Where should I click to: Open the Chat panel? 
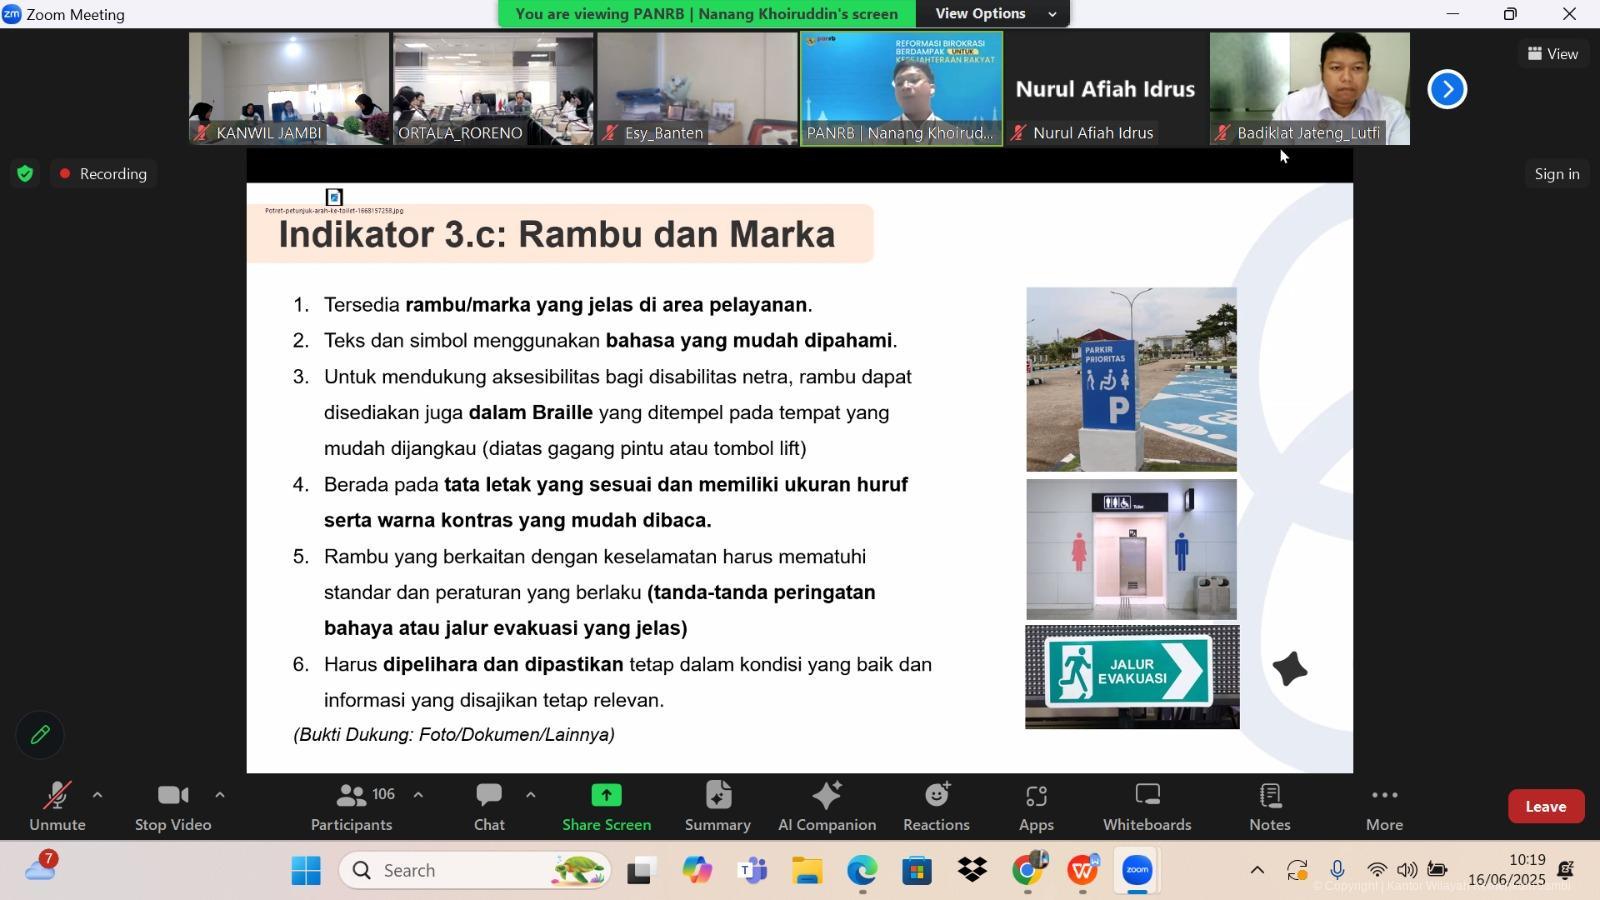tap(489, 806)
